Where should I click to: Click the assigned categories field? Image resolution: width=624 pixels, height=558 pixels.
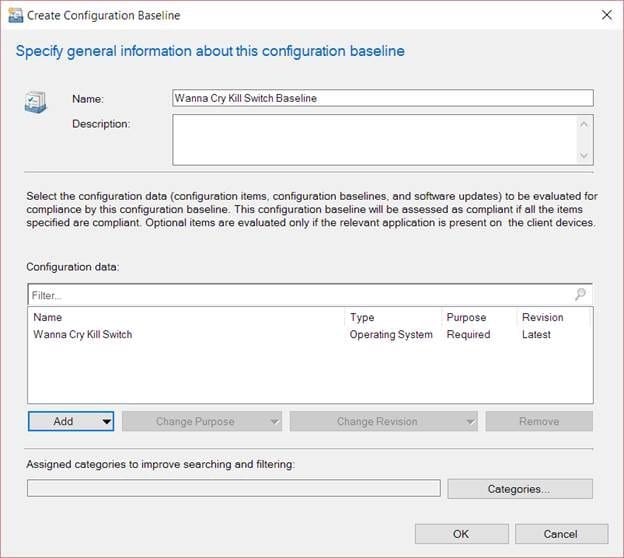point(234,488)
